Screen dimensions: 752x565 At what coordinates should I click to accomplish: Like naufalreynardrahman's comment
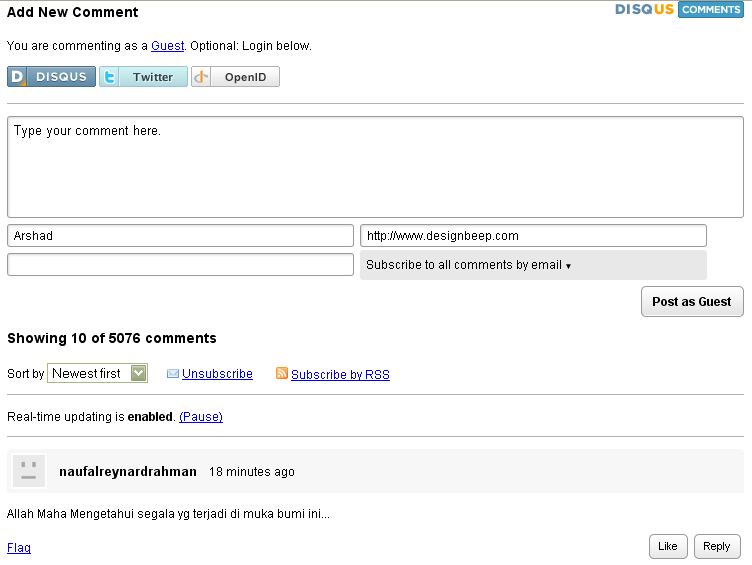[668, 546]
